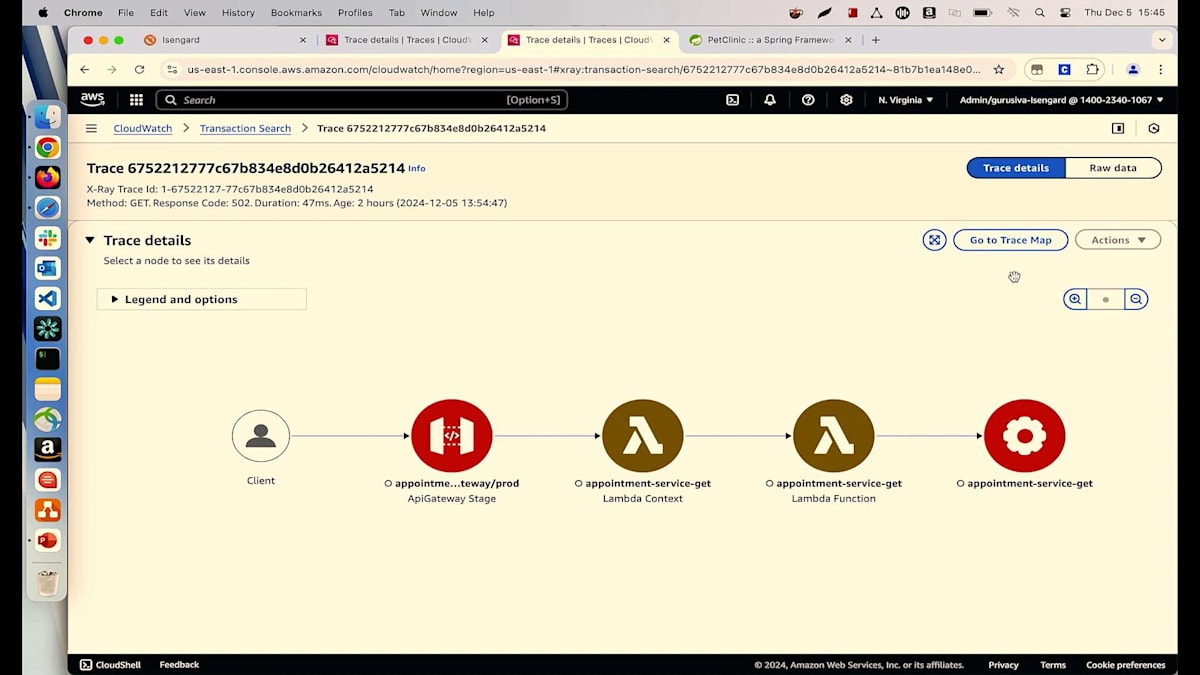Expand Legend and options
The height and width of the screenshot is (675, 1200).
click(201, 299)
